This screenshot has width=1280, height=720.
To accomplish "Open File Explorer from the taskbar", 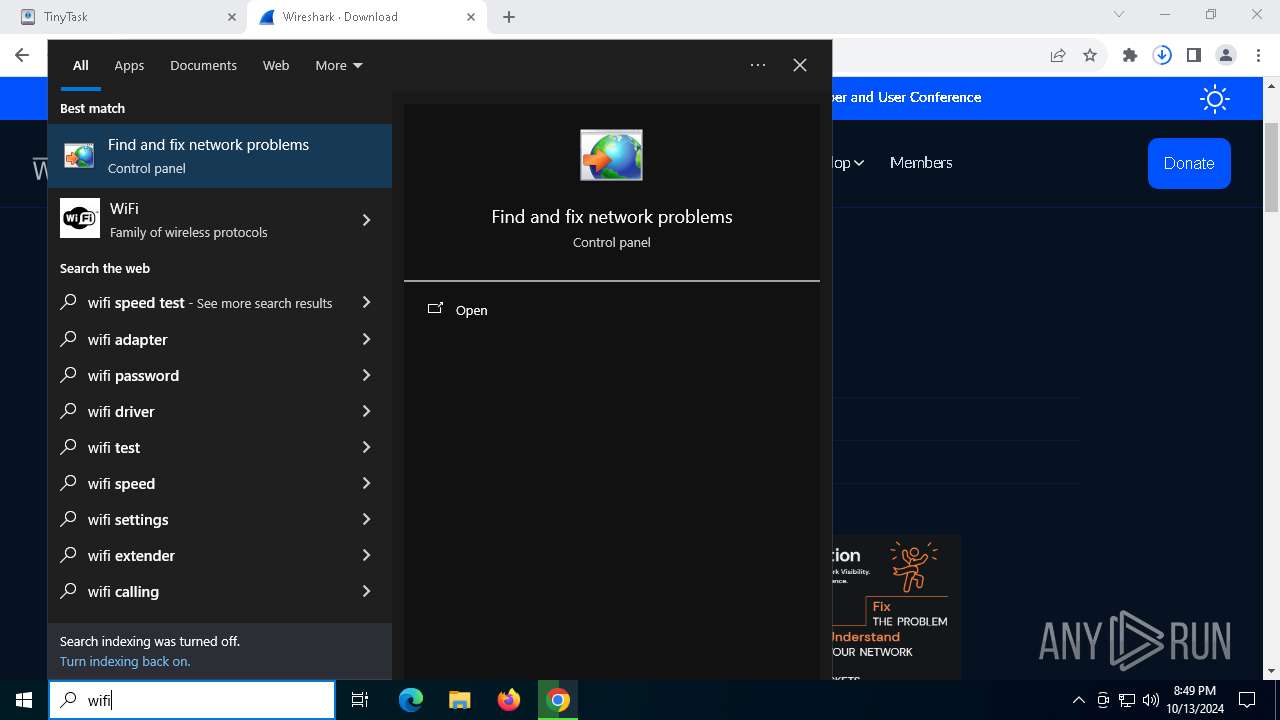I will point(459,700).
